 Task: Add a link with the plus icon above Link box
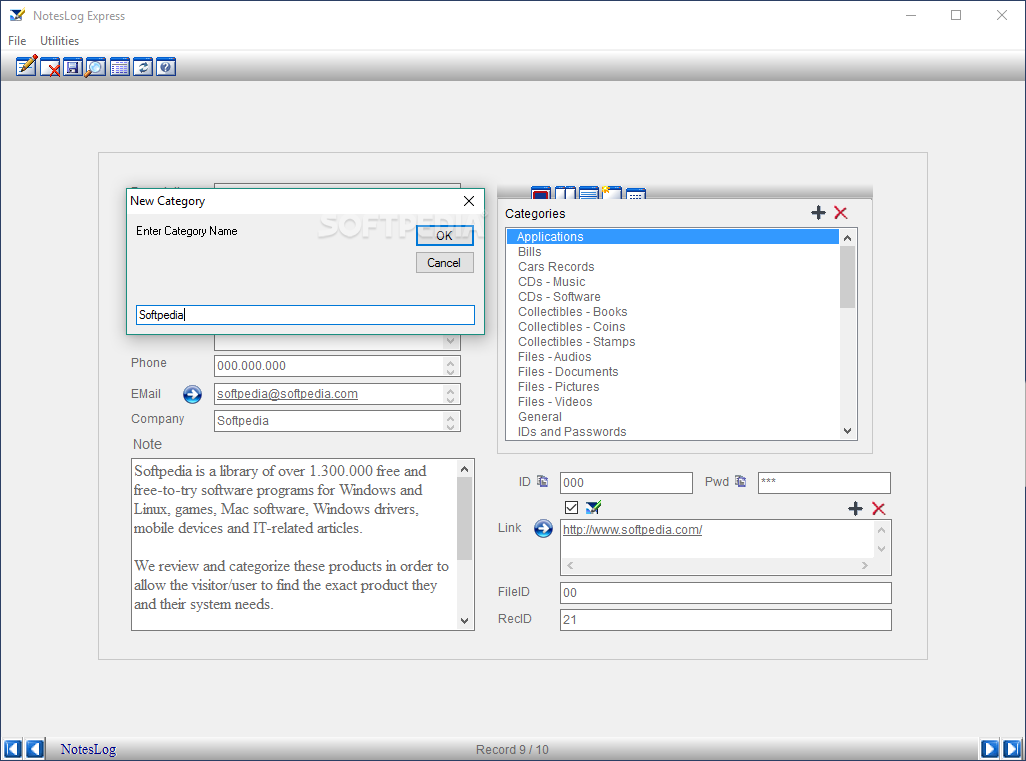click(x=855, y=508)
